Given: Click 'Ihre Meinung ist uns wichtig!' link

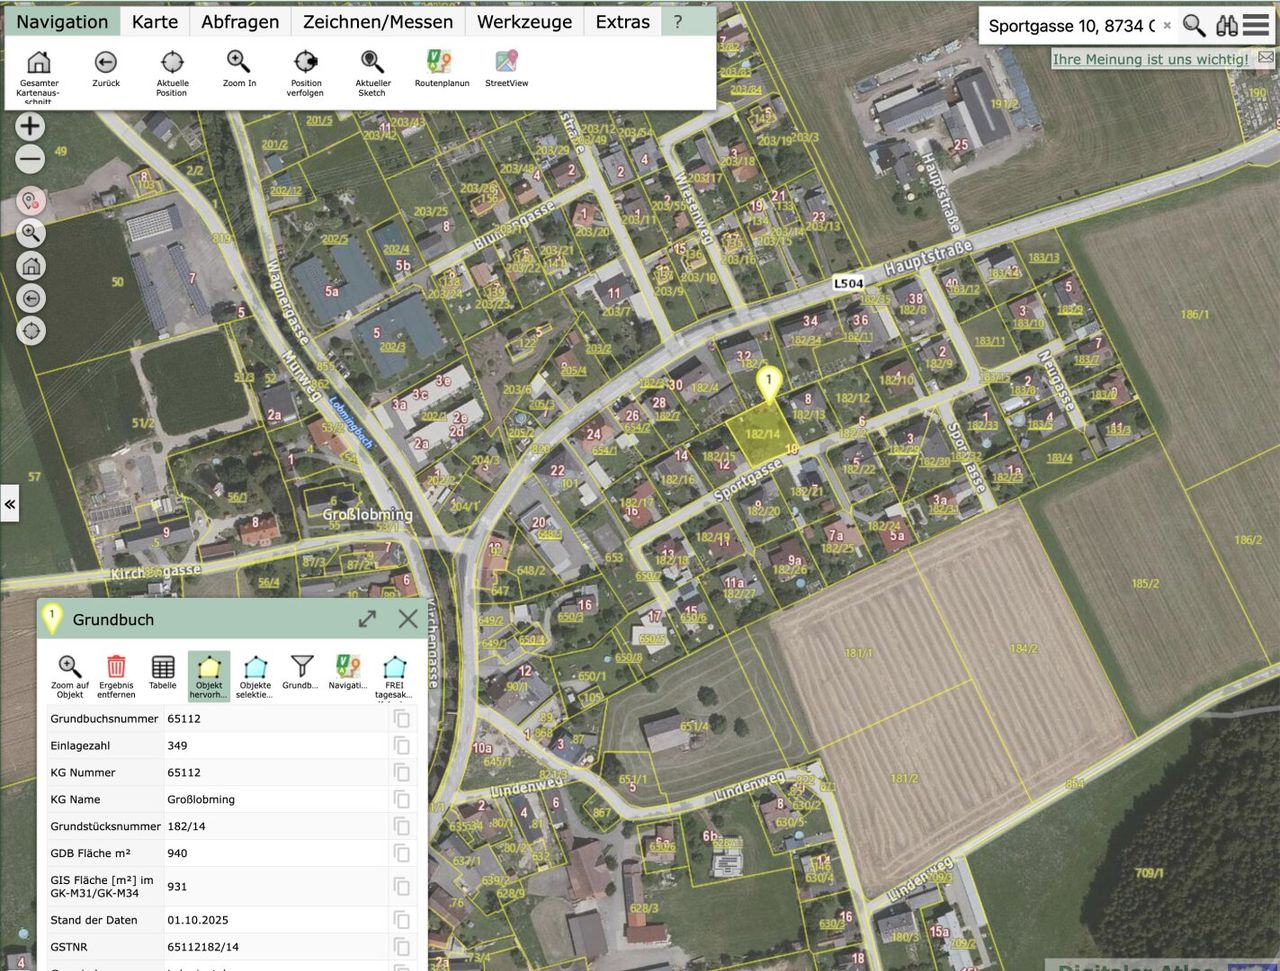Looking at the screenshot, I should 1150,59.
